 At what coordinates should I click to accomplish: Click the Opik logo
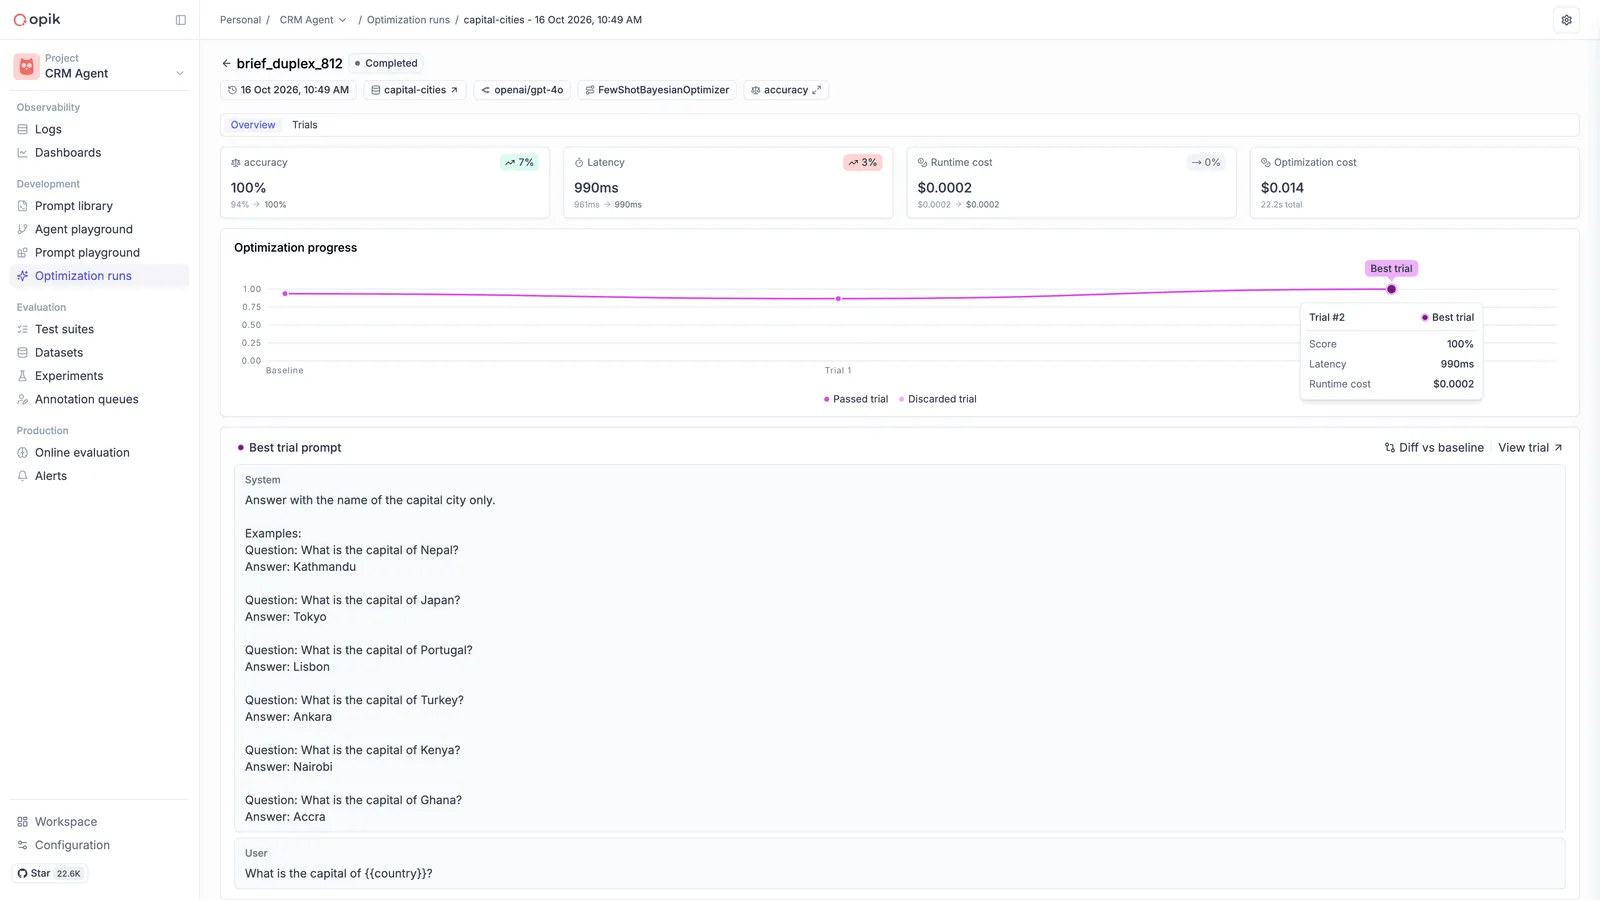click(37, 19)
